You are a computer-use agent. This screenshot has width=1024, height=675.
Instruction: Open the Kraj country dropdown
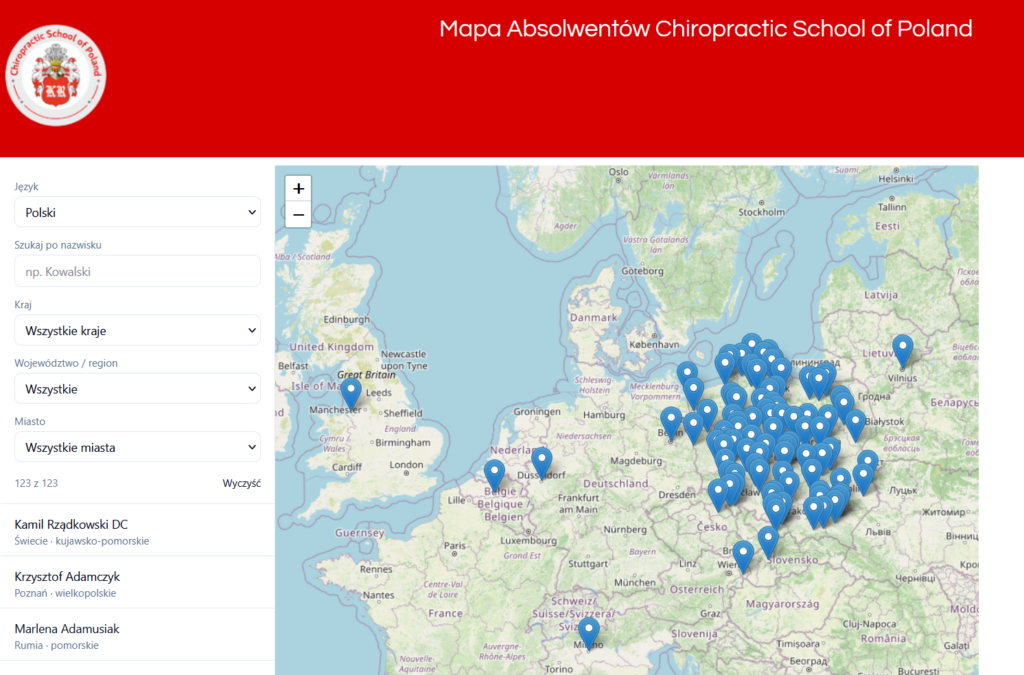[x=137, y=330]
